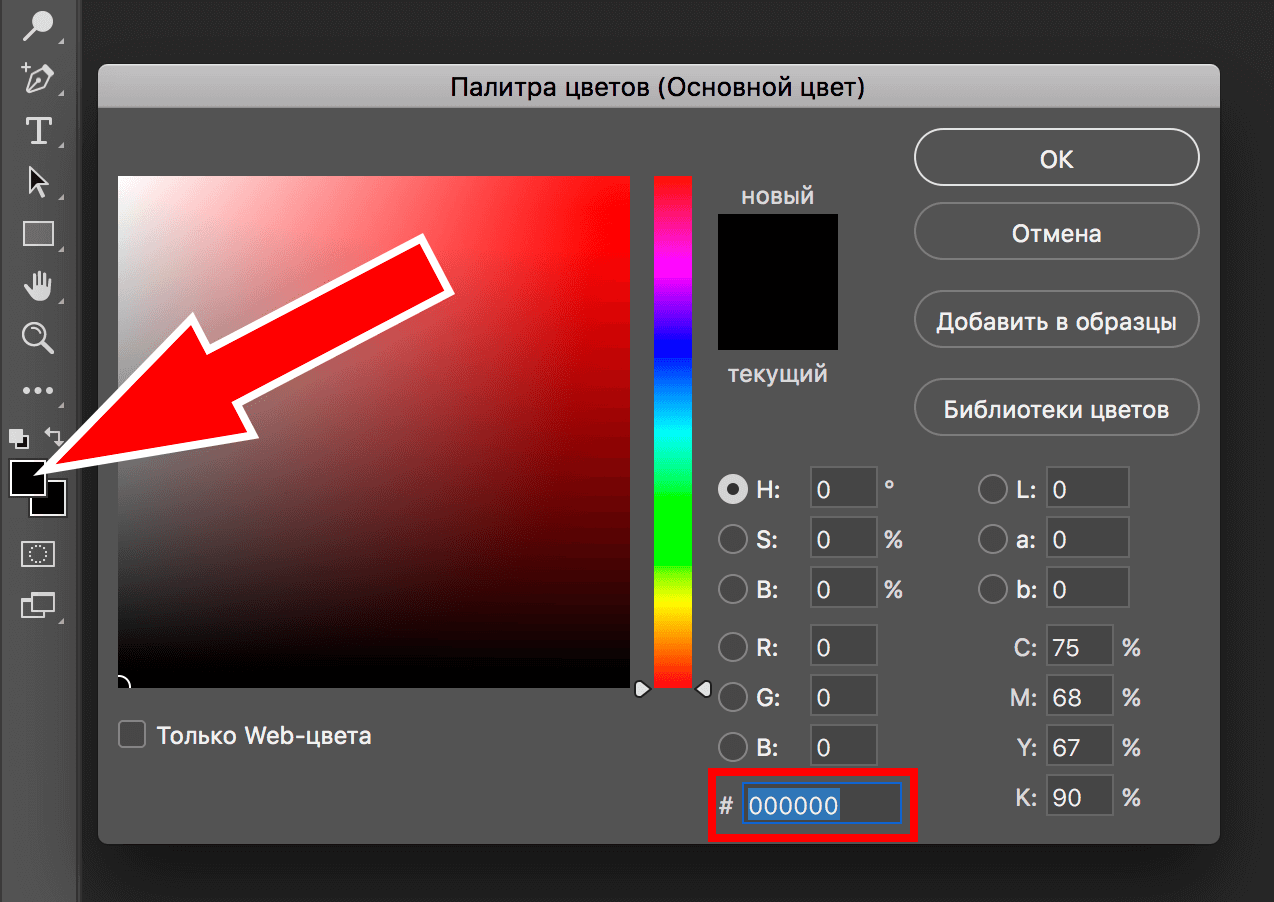
Task: Click the hex color input field
Action: 822,805
